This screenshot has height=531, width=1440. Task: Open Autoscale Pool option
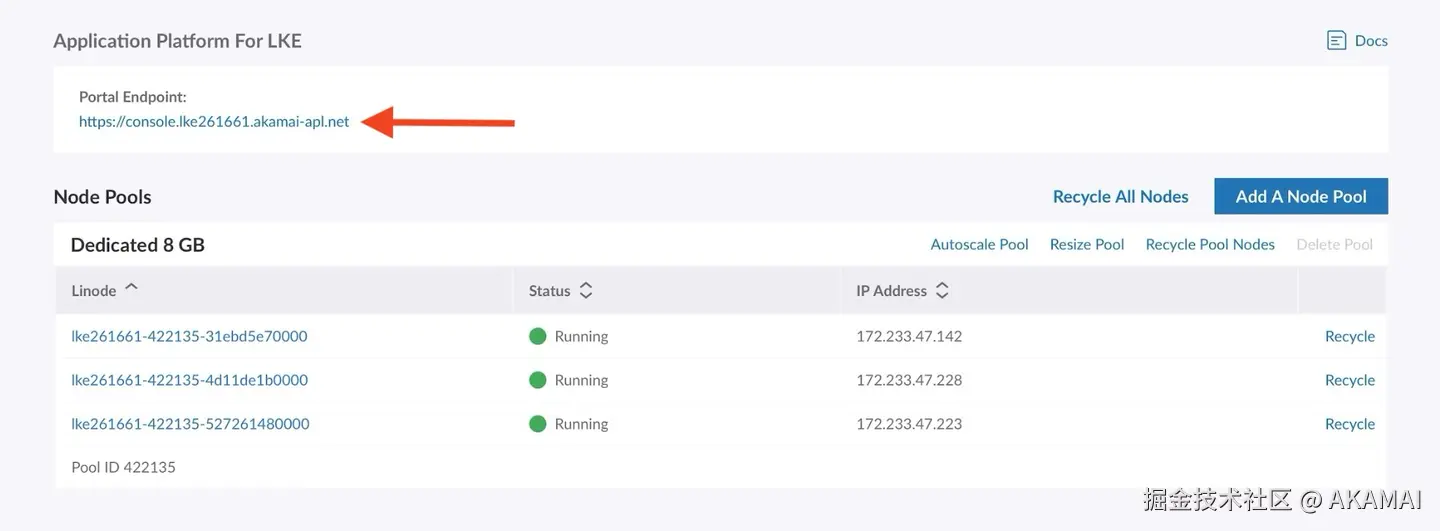(x=979, y=244)
